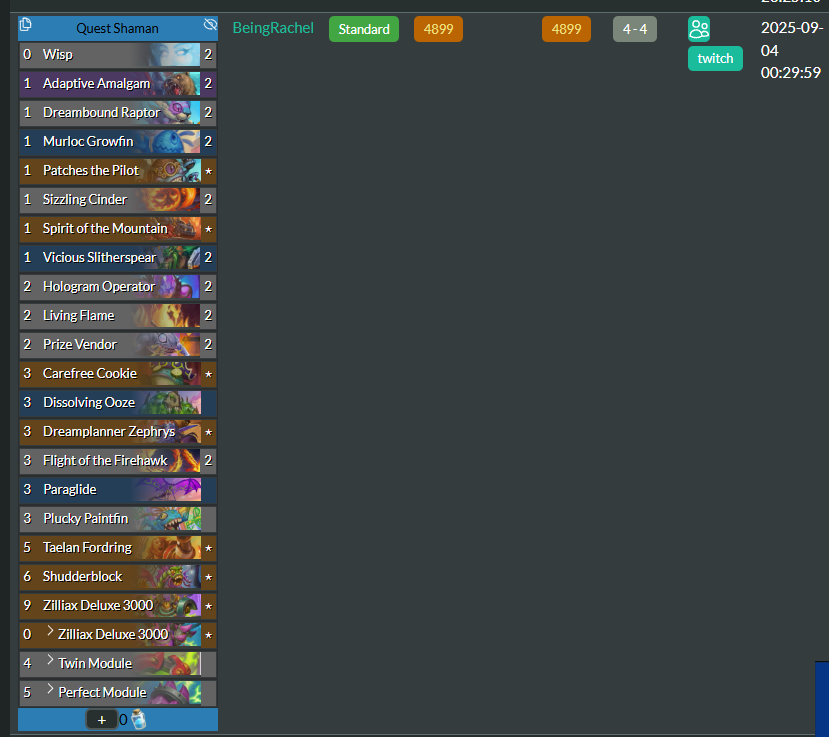Viewport: 829px width, 737px height.
Task: Click the dust jar icon at deck bottom
Action: 139,720
